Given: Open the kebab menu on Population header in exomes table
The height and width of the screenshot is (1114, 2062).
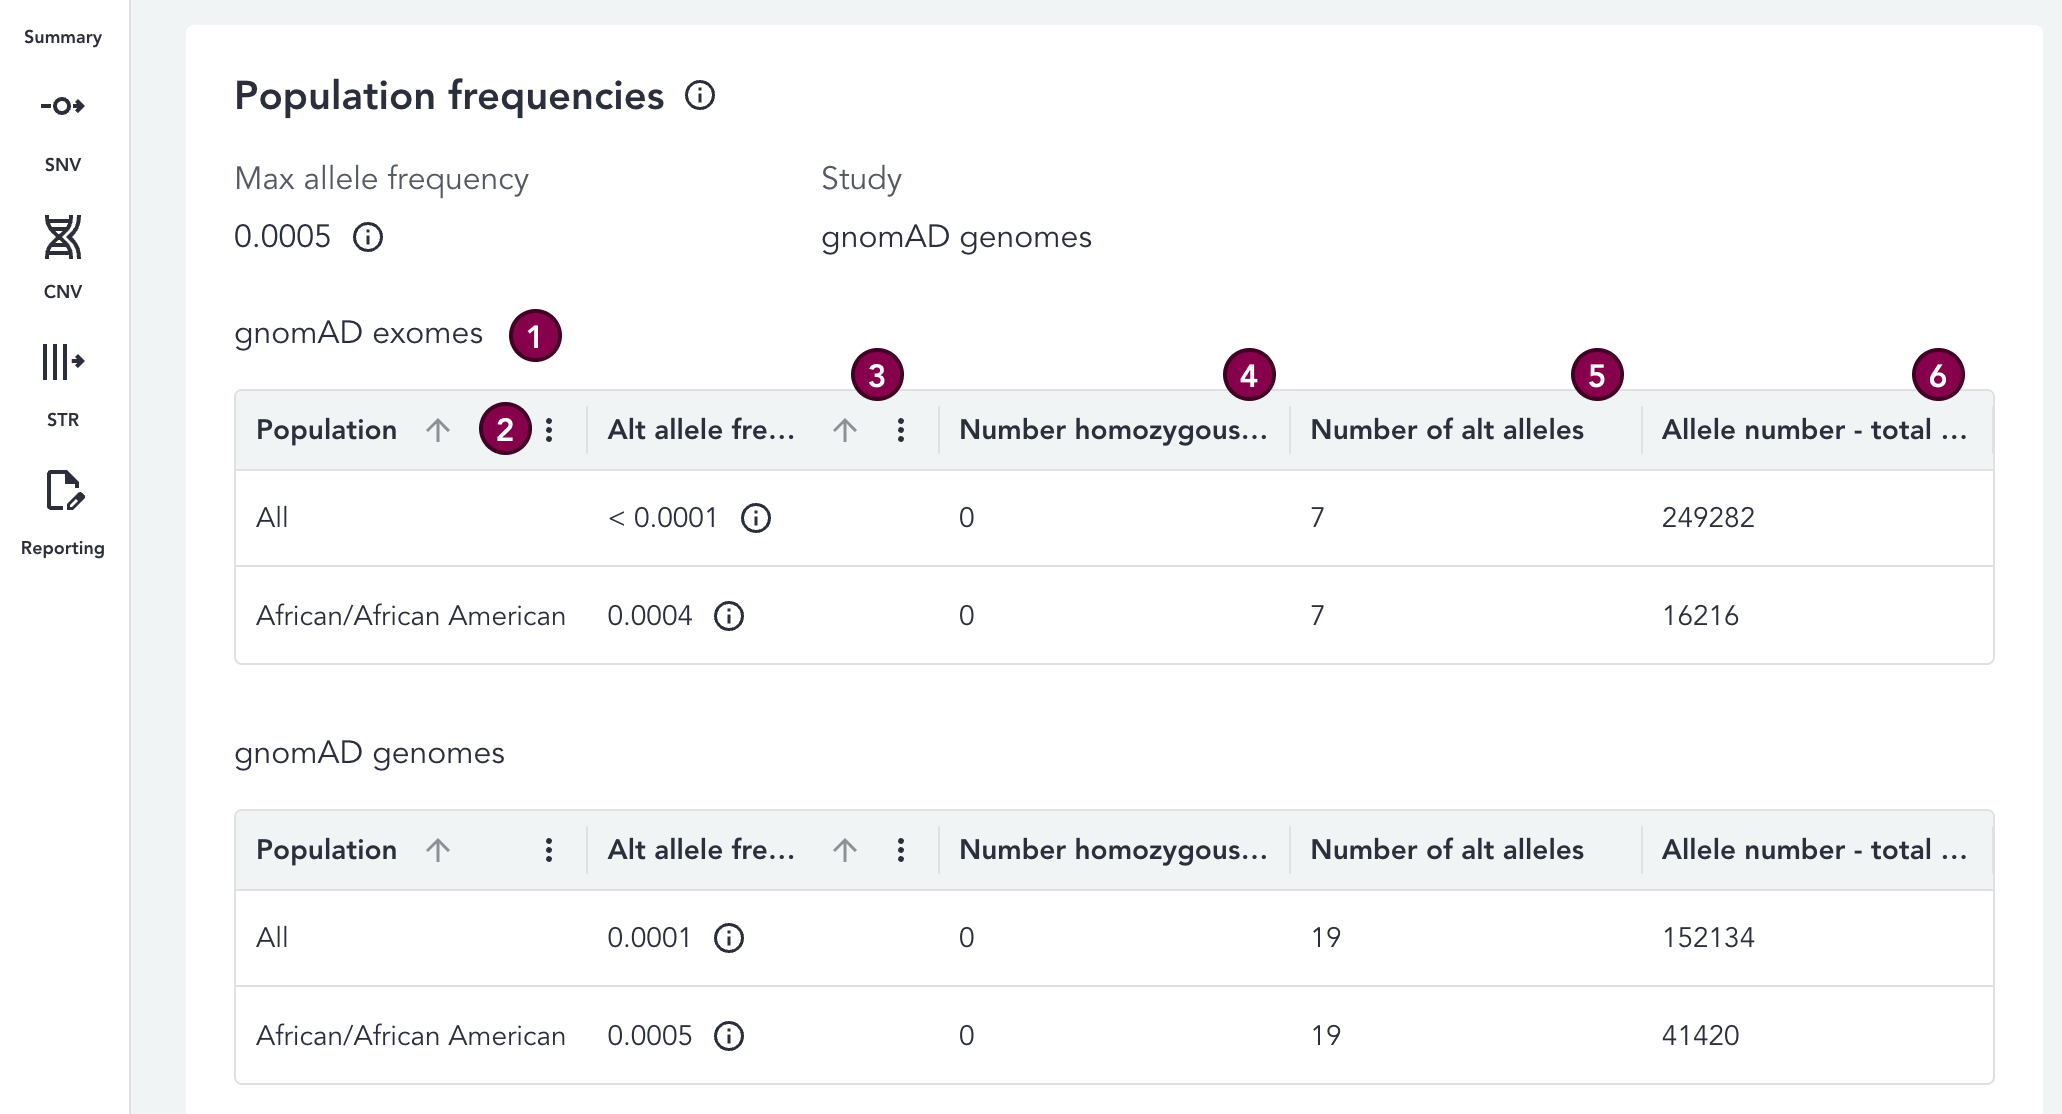Looking at the screenshot, I should pos(550,430).
